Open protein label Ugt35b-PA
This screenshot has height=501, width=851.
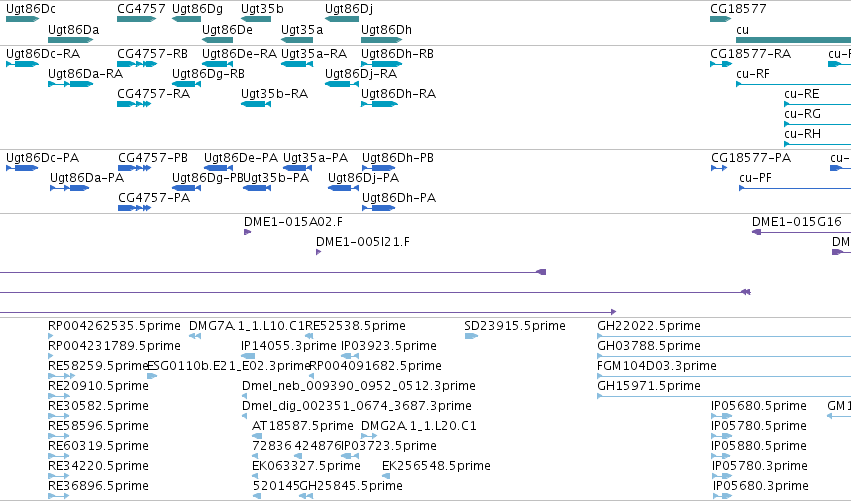pyautogui.click(x=276, y=178)
